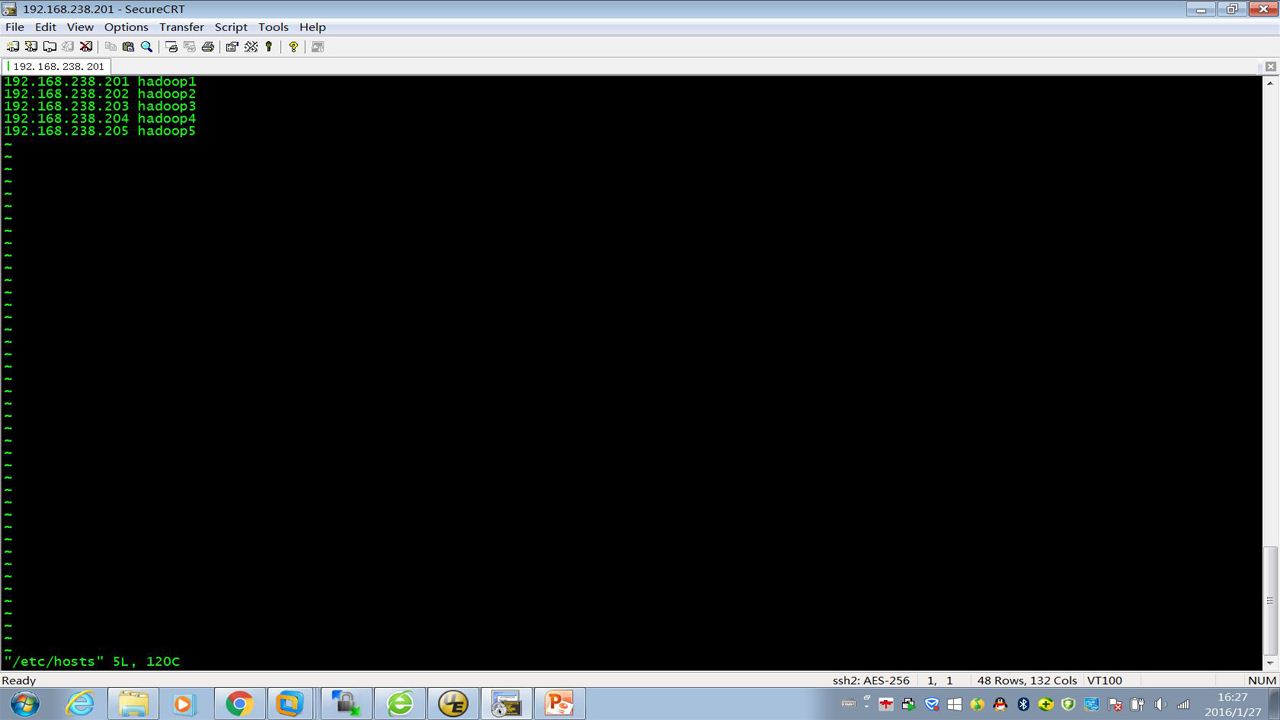Click the 192.168.238.203 hadoop3 line
The height and width of the screenshot is (720, 1280).
(x=100, y=106)
